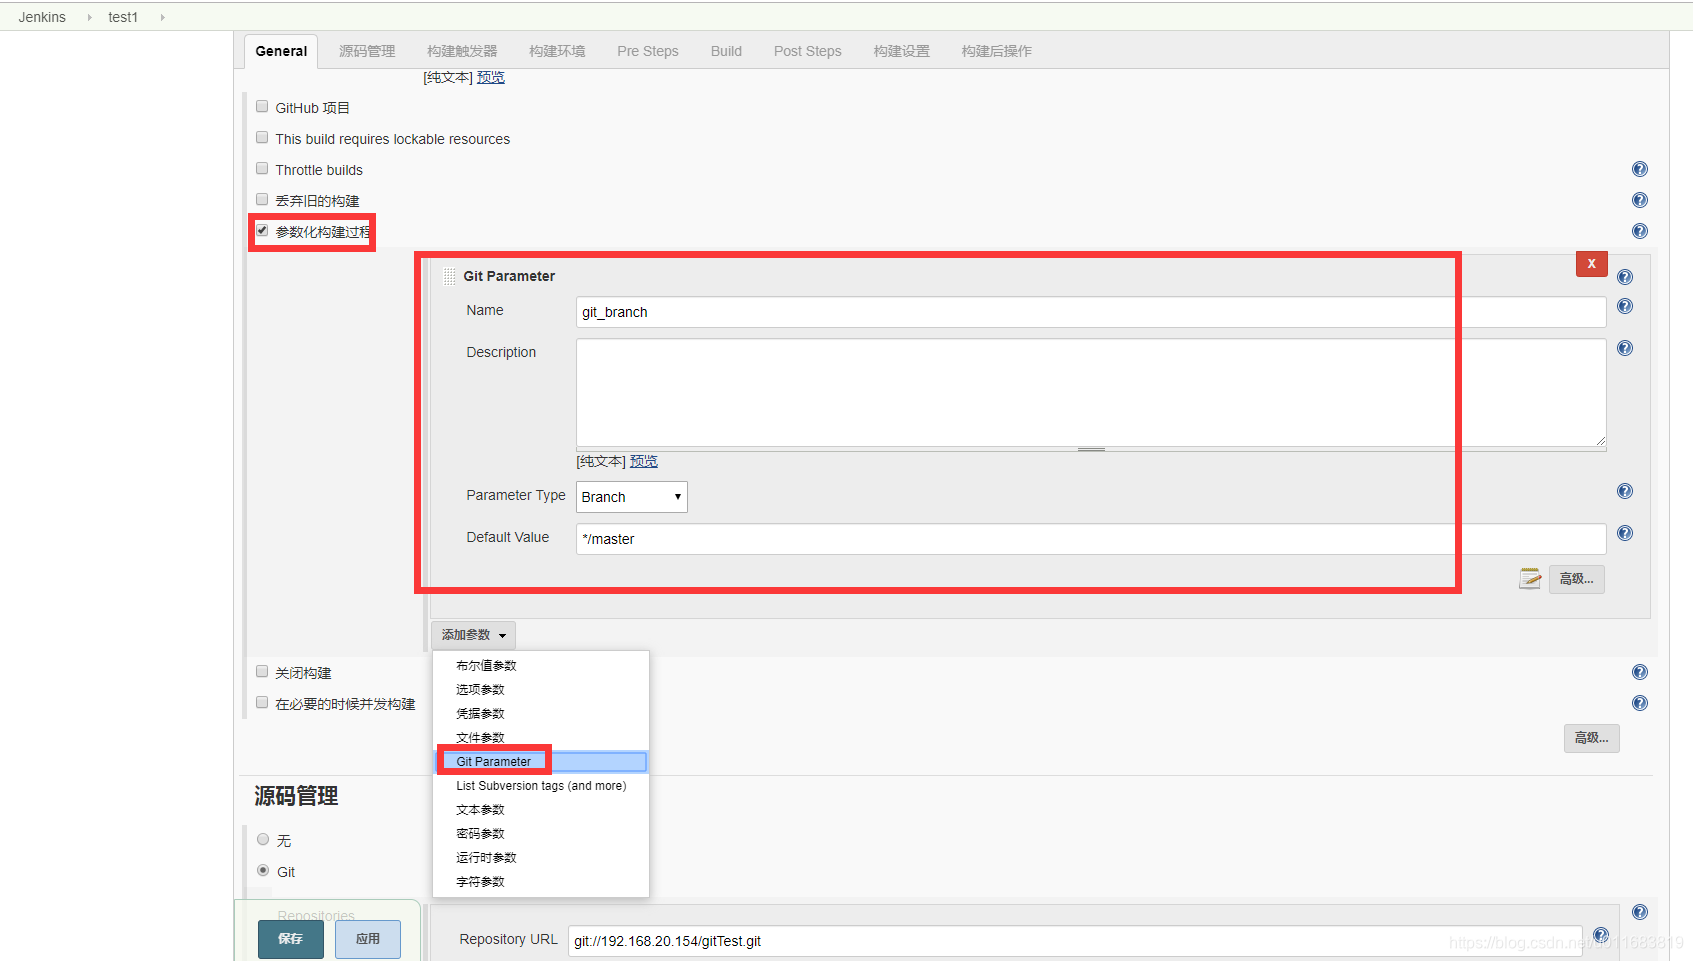Open Pre Steps tab
The width and height of the screenshot is (1693, 961).
(x=648, y=51)
